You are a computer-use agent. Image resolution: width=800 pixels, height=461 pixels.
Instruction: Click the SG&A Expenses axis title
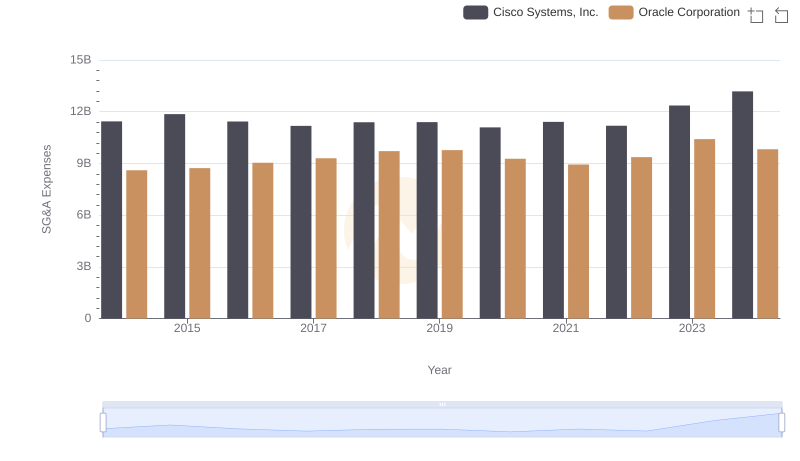point(46,189)
